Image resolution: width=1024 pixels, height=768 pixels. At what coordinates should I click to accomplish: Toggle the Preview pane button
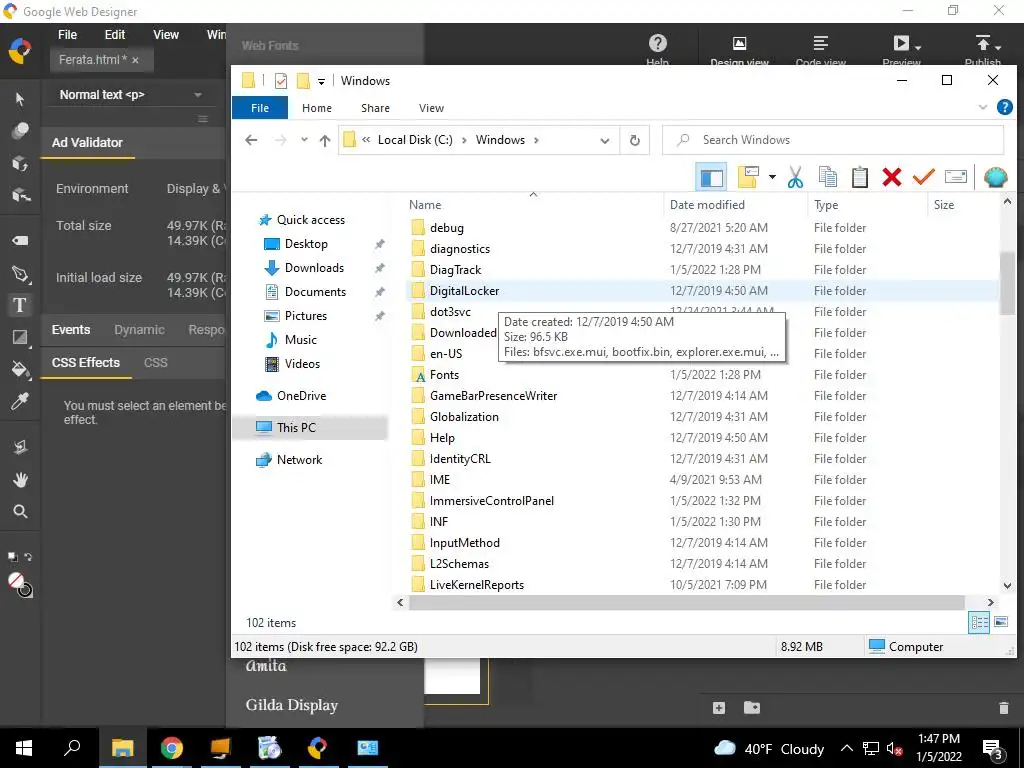click(711, 177)
